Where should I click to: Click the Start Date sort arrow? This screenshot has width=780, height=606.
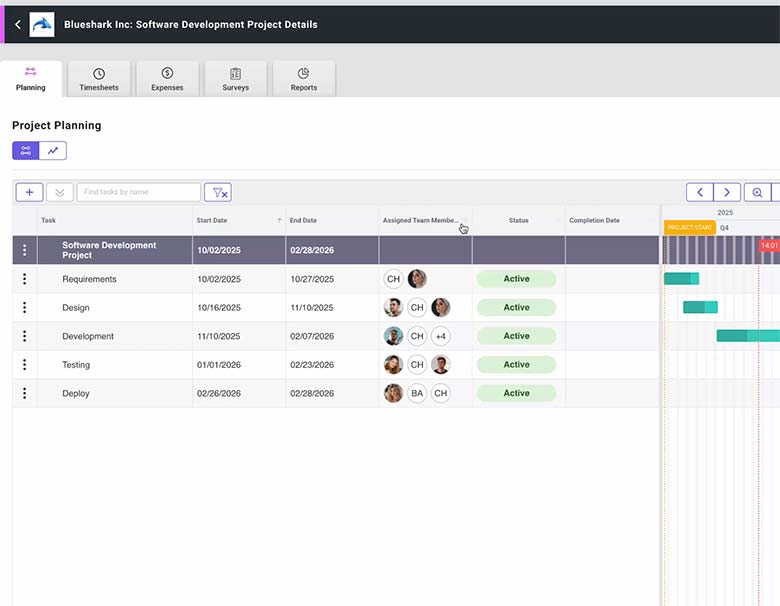(x=279, y=220)
